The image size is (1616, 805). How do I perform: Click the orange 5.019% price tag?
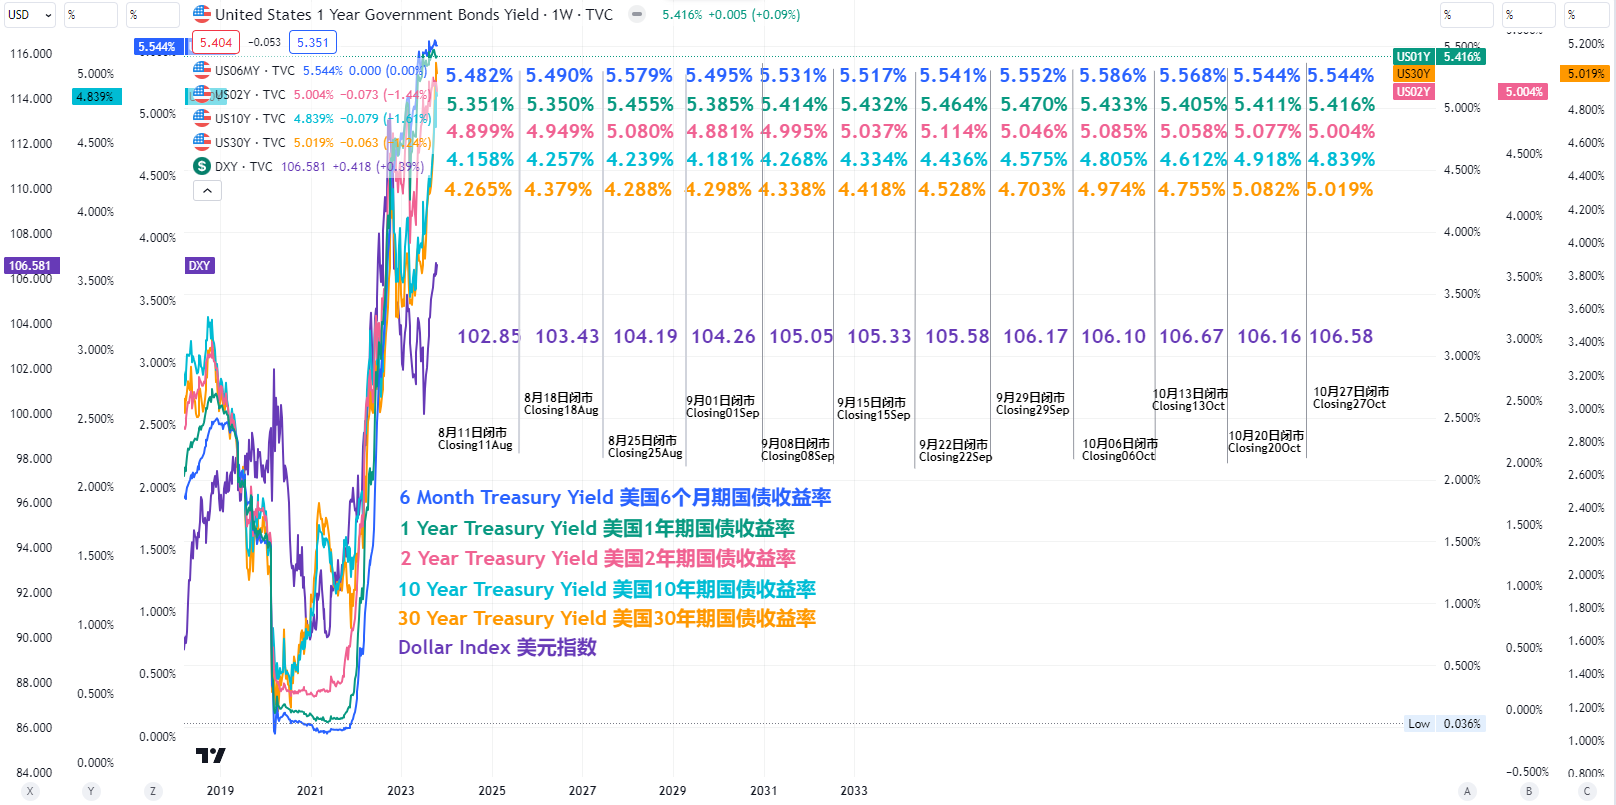[1585, 73]
